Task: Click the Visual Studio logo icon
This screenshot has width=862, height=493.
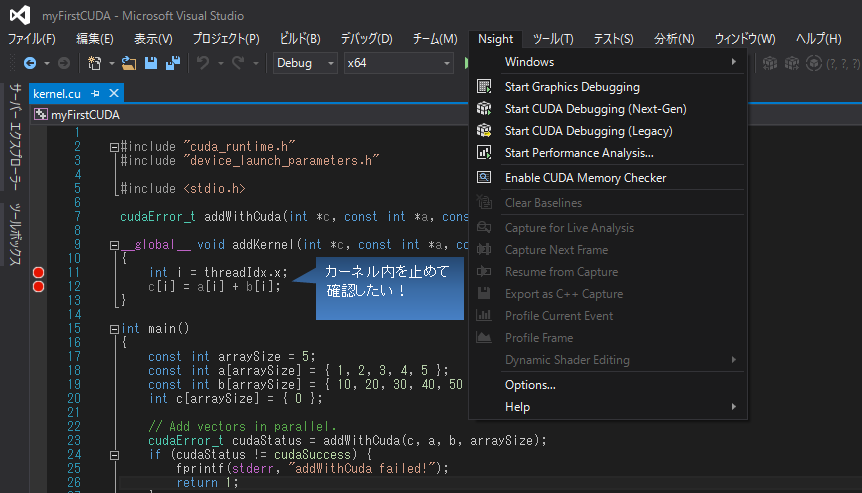Action: click(20, 15)
